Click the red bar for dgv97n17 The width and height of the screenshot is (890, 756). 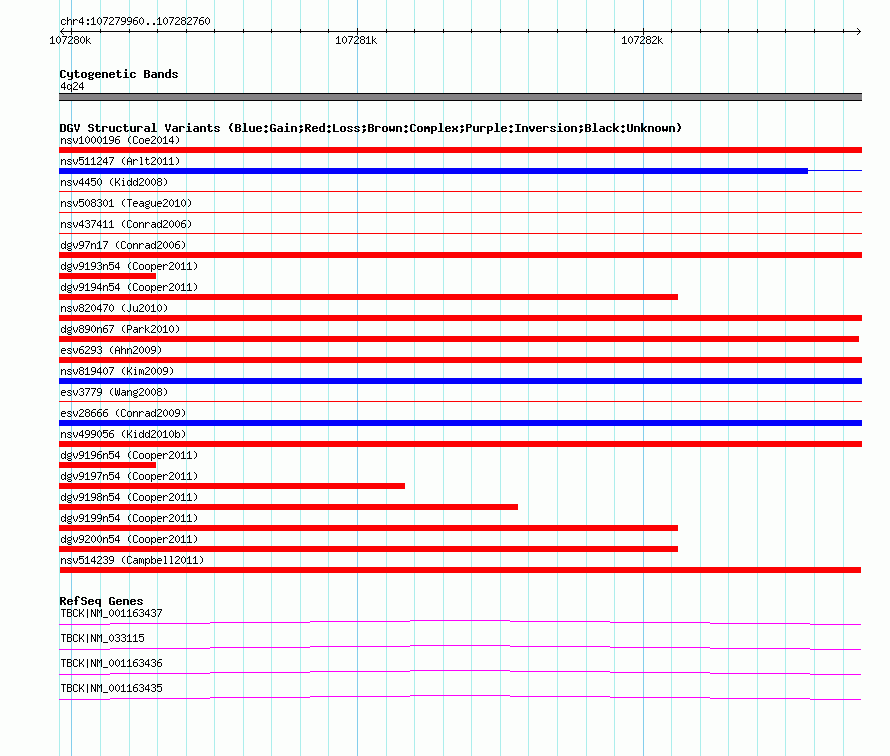tap(460, 255)
